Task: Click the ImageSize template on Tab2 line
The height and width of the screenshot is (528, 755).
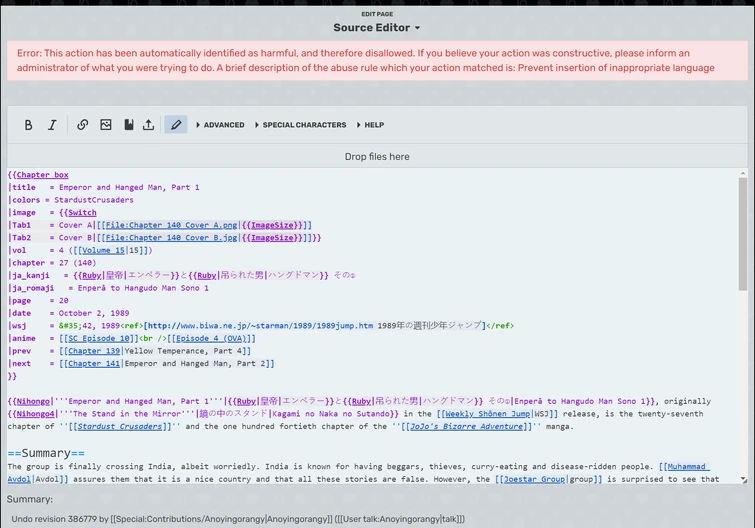Action: [x=273, y=237]
